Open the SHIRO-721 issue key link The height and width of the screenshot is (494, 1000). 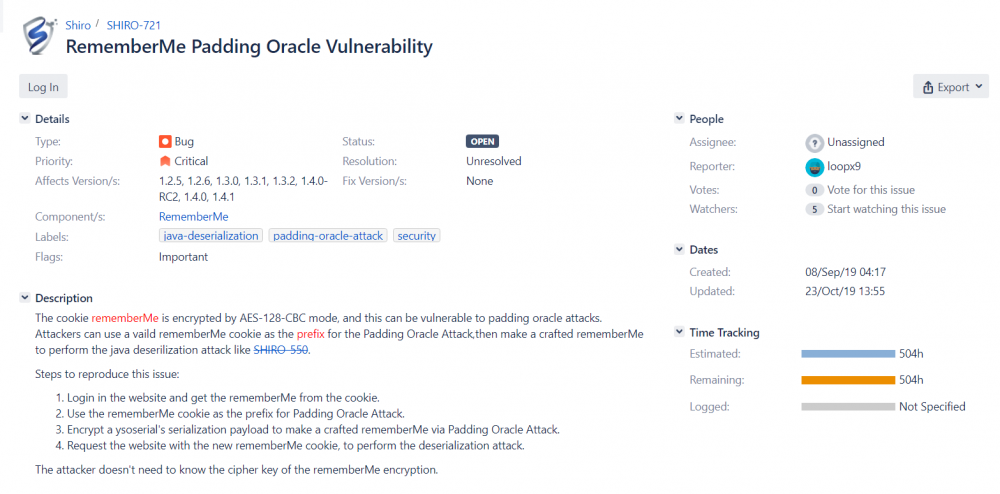pyautogui.click(x=133, y=25)
